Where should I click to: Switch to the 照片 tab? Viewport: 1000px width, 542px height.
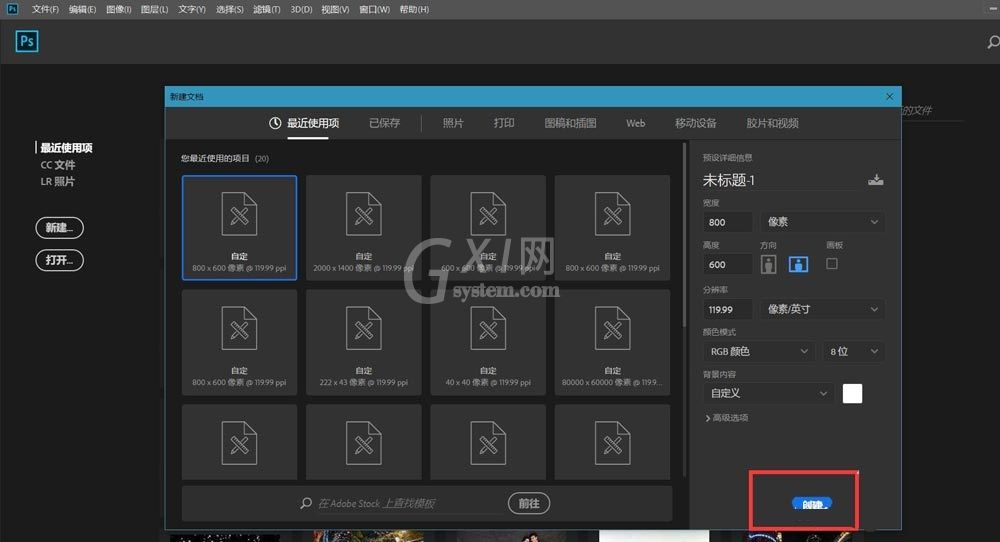453,123
